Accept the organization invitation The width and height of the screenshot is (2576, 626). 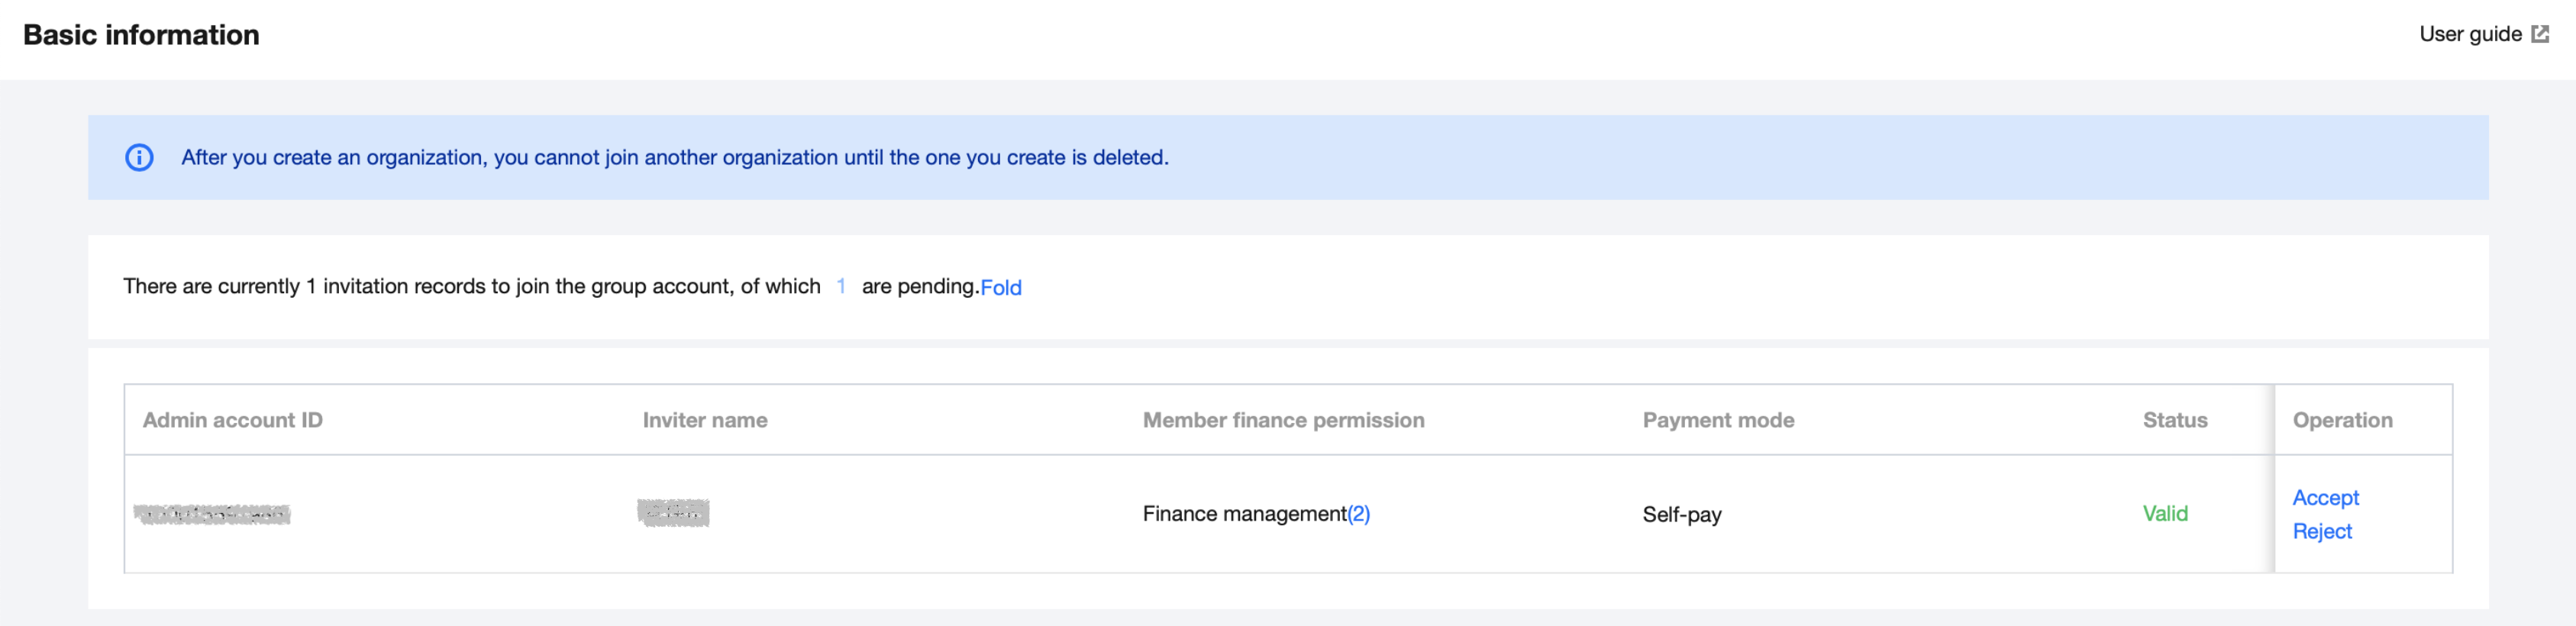pos(2325,498)
